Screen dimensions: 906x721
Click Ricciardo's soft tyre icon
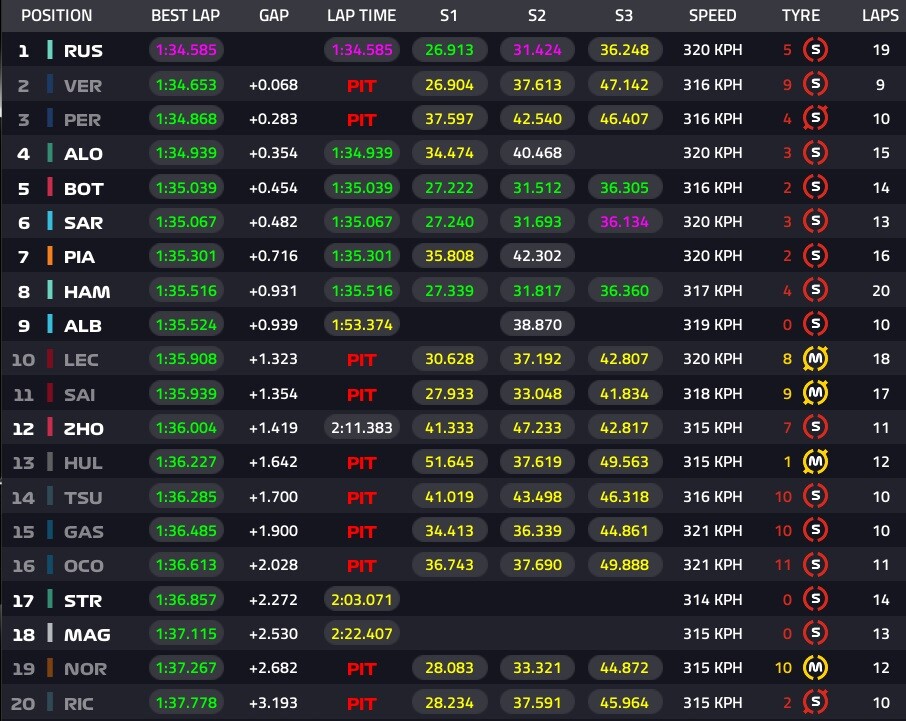point(816,702)
